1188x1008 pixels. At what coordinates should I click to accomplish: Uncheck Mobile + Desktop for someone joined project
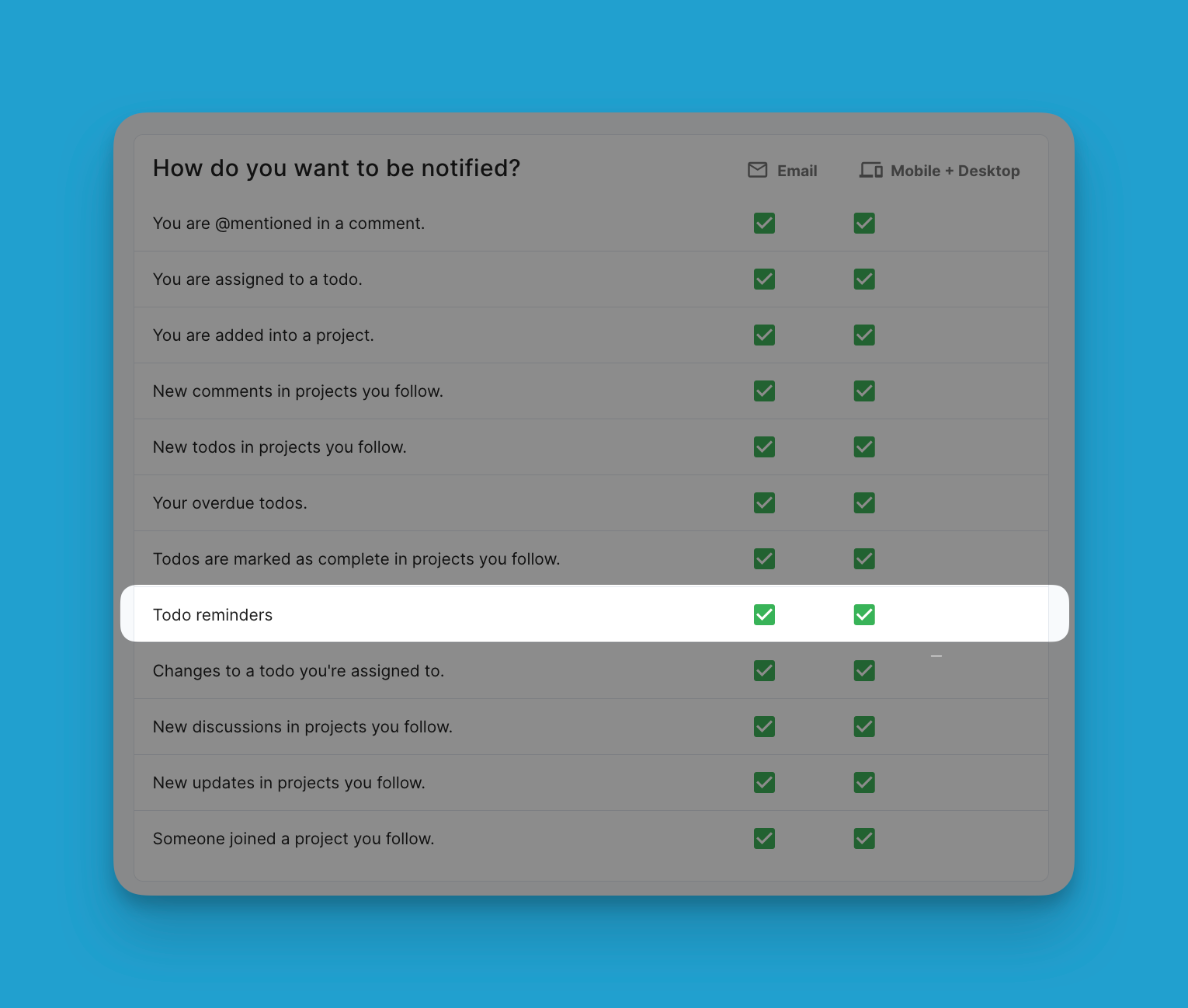point(864,839)
